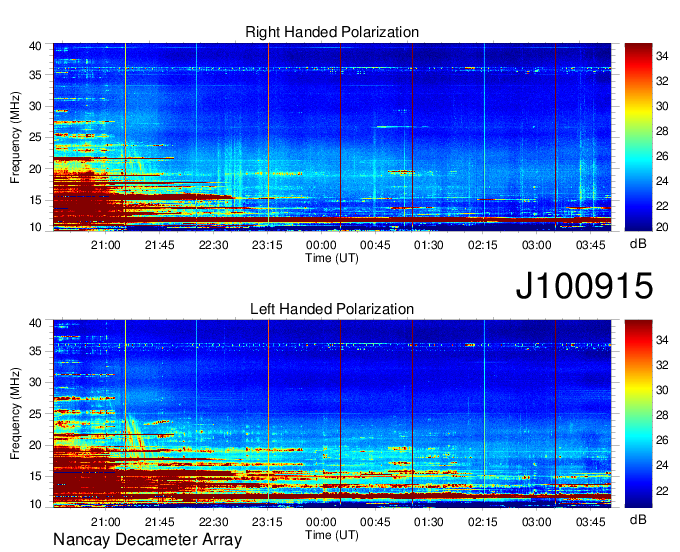Click the 01:30 time tick under Left Handed plot
This screenshot has height=552, width=680.
click(429, 522)
